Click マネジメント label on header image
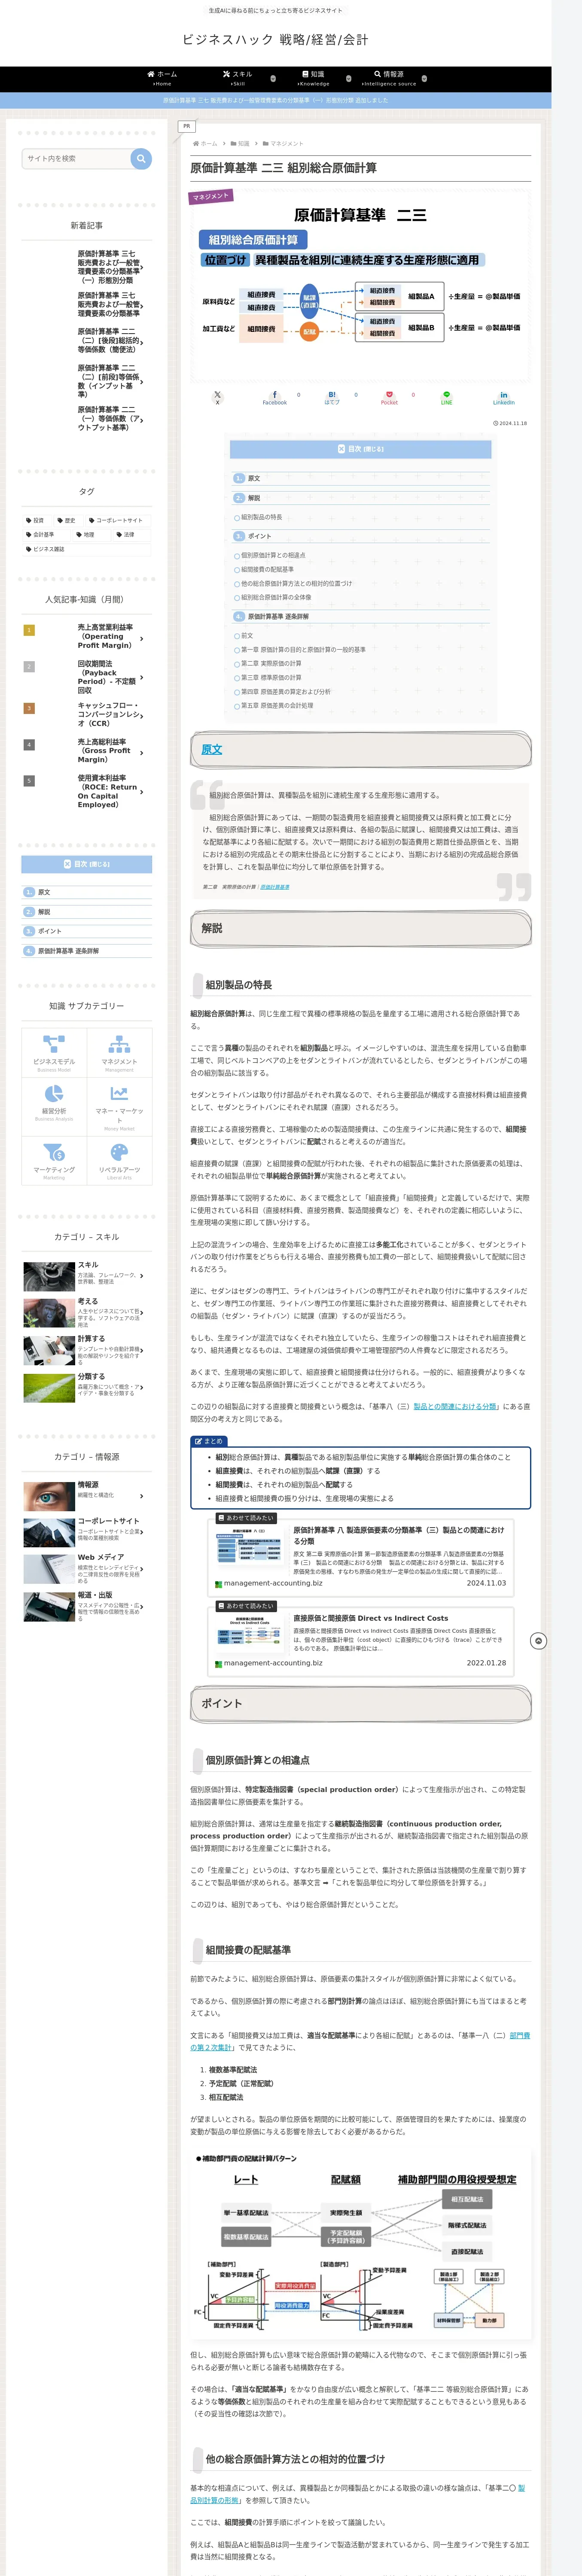 click(x=211, y=196)
